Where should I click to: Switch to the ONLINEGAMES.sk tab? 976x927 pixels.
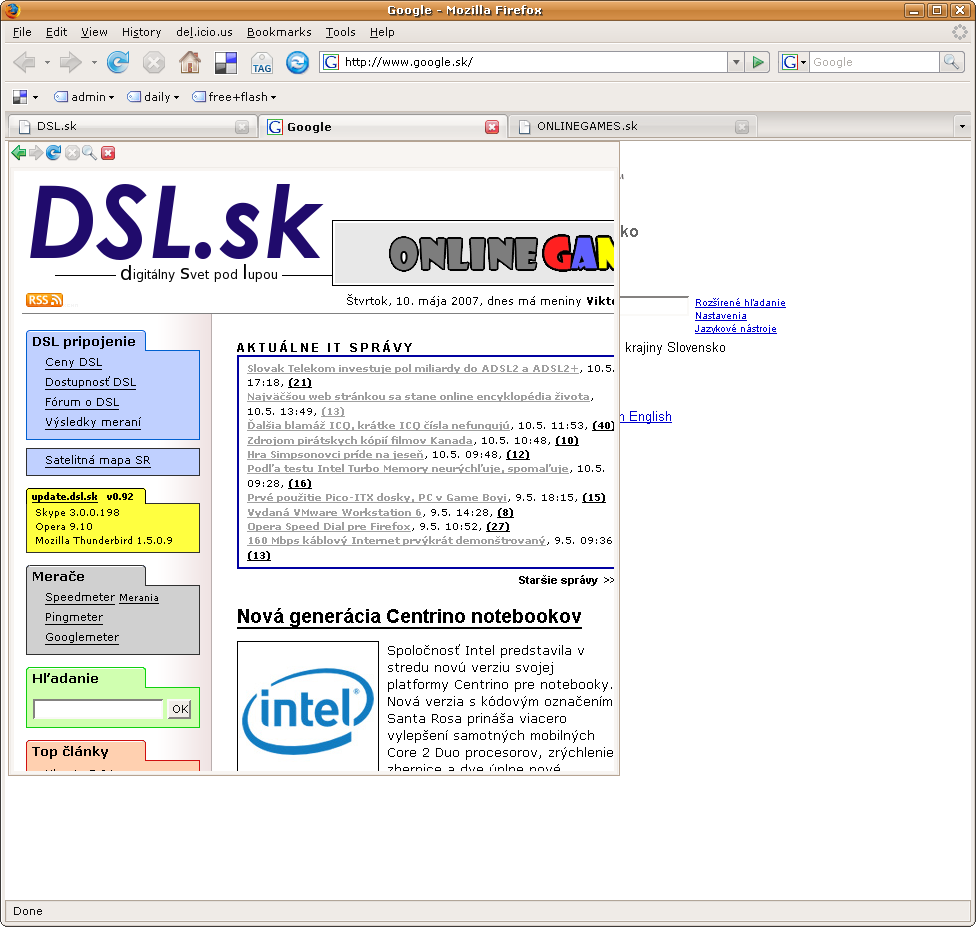point(632,126)
